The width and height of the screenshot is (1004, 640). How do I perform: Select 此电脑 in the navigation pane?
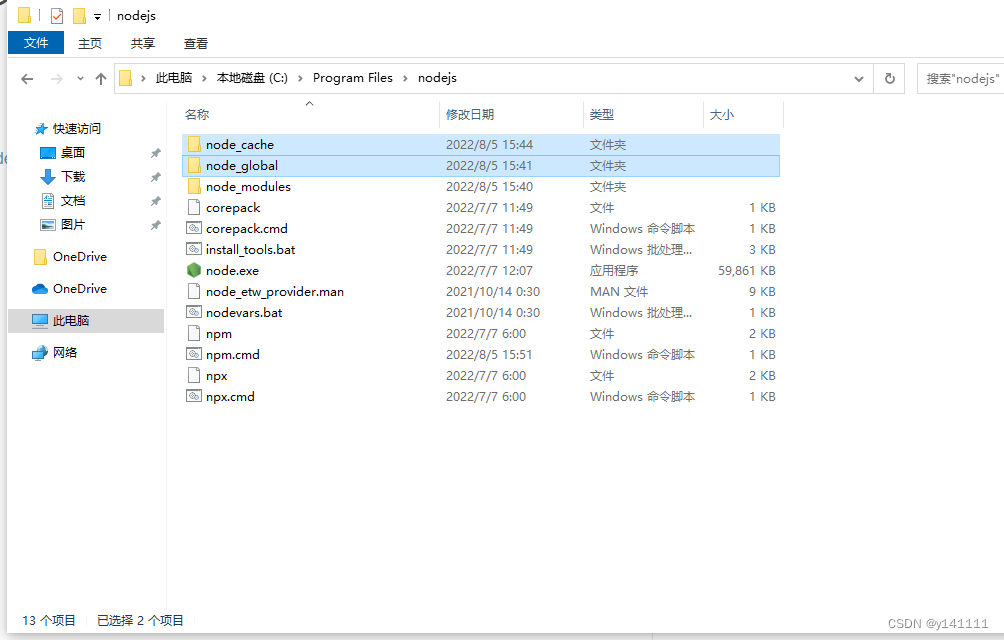(x=86, y=321)
